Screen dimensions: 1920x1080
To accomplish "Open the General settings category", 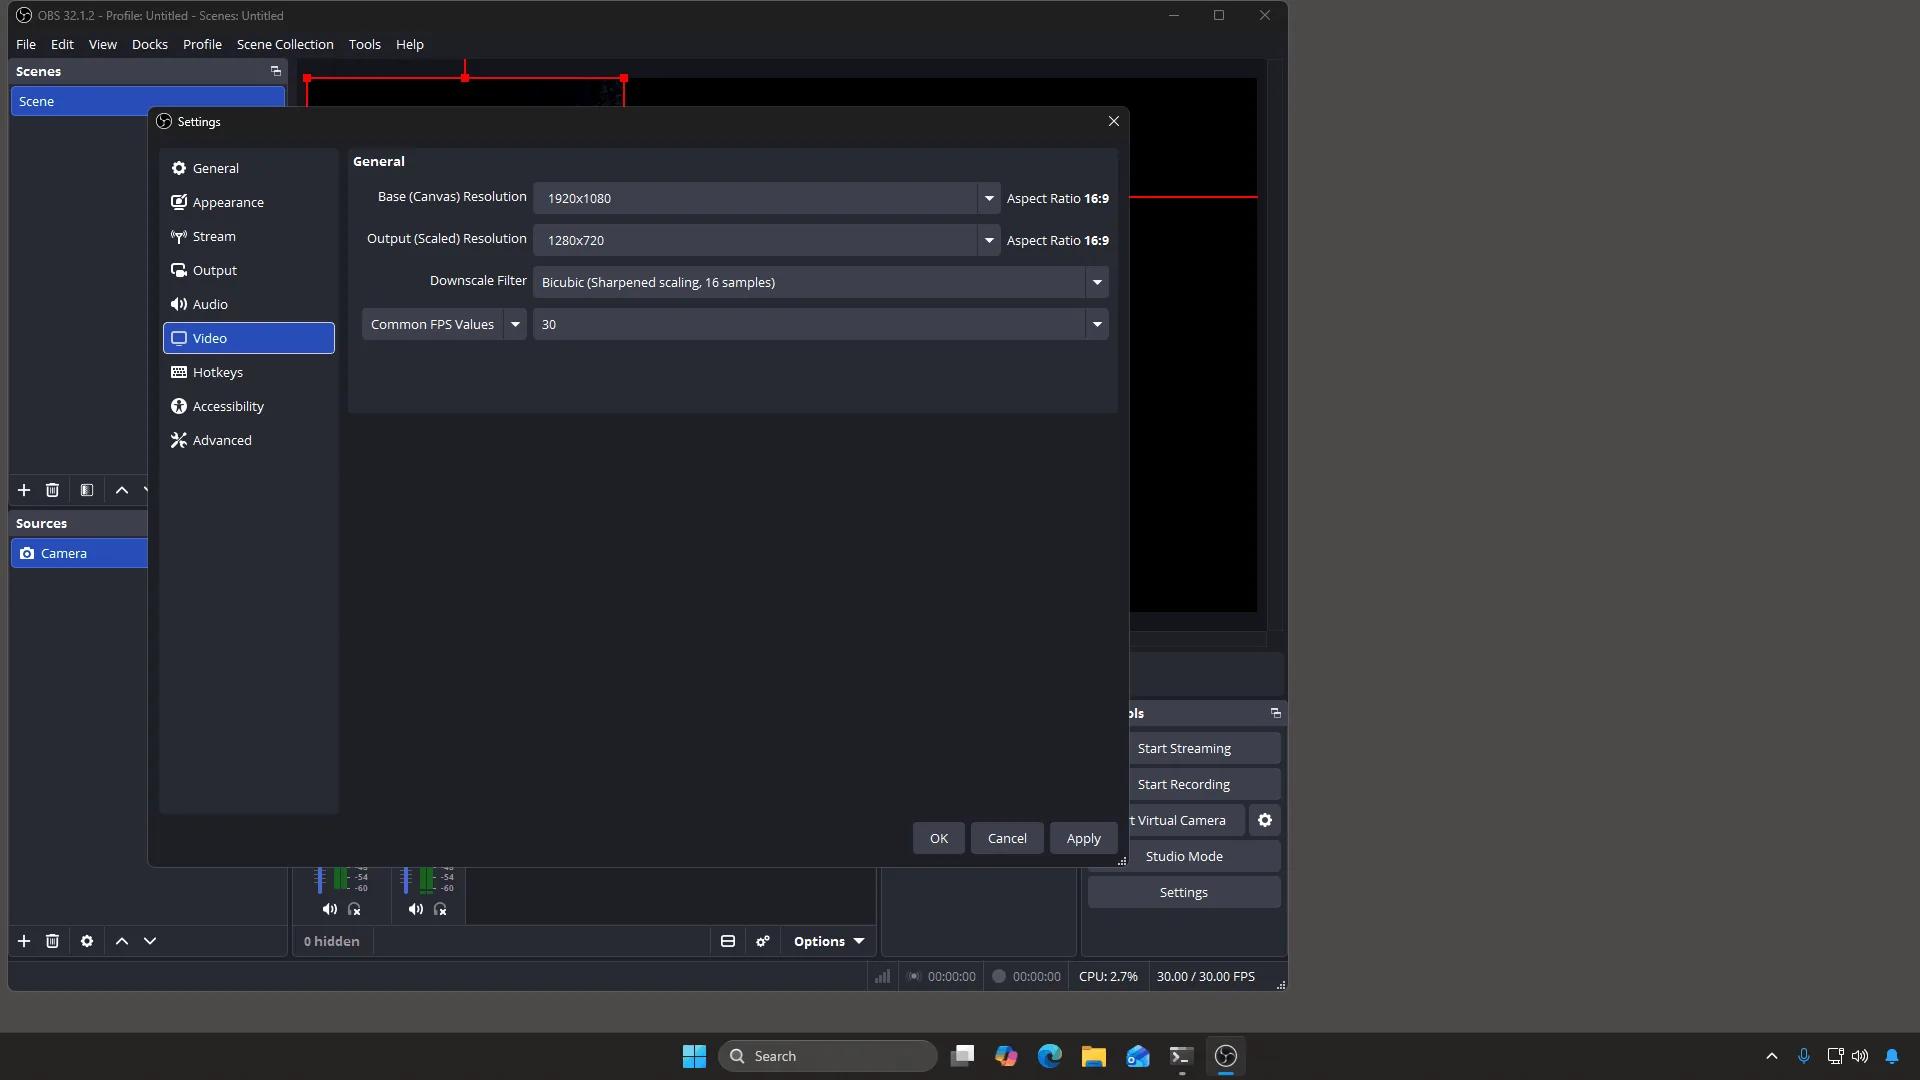I will 248,168.
